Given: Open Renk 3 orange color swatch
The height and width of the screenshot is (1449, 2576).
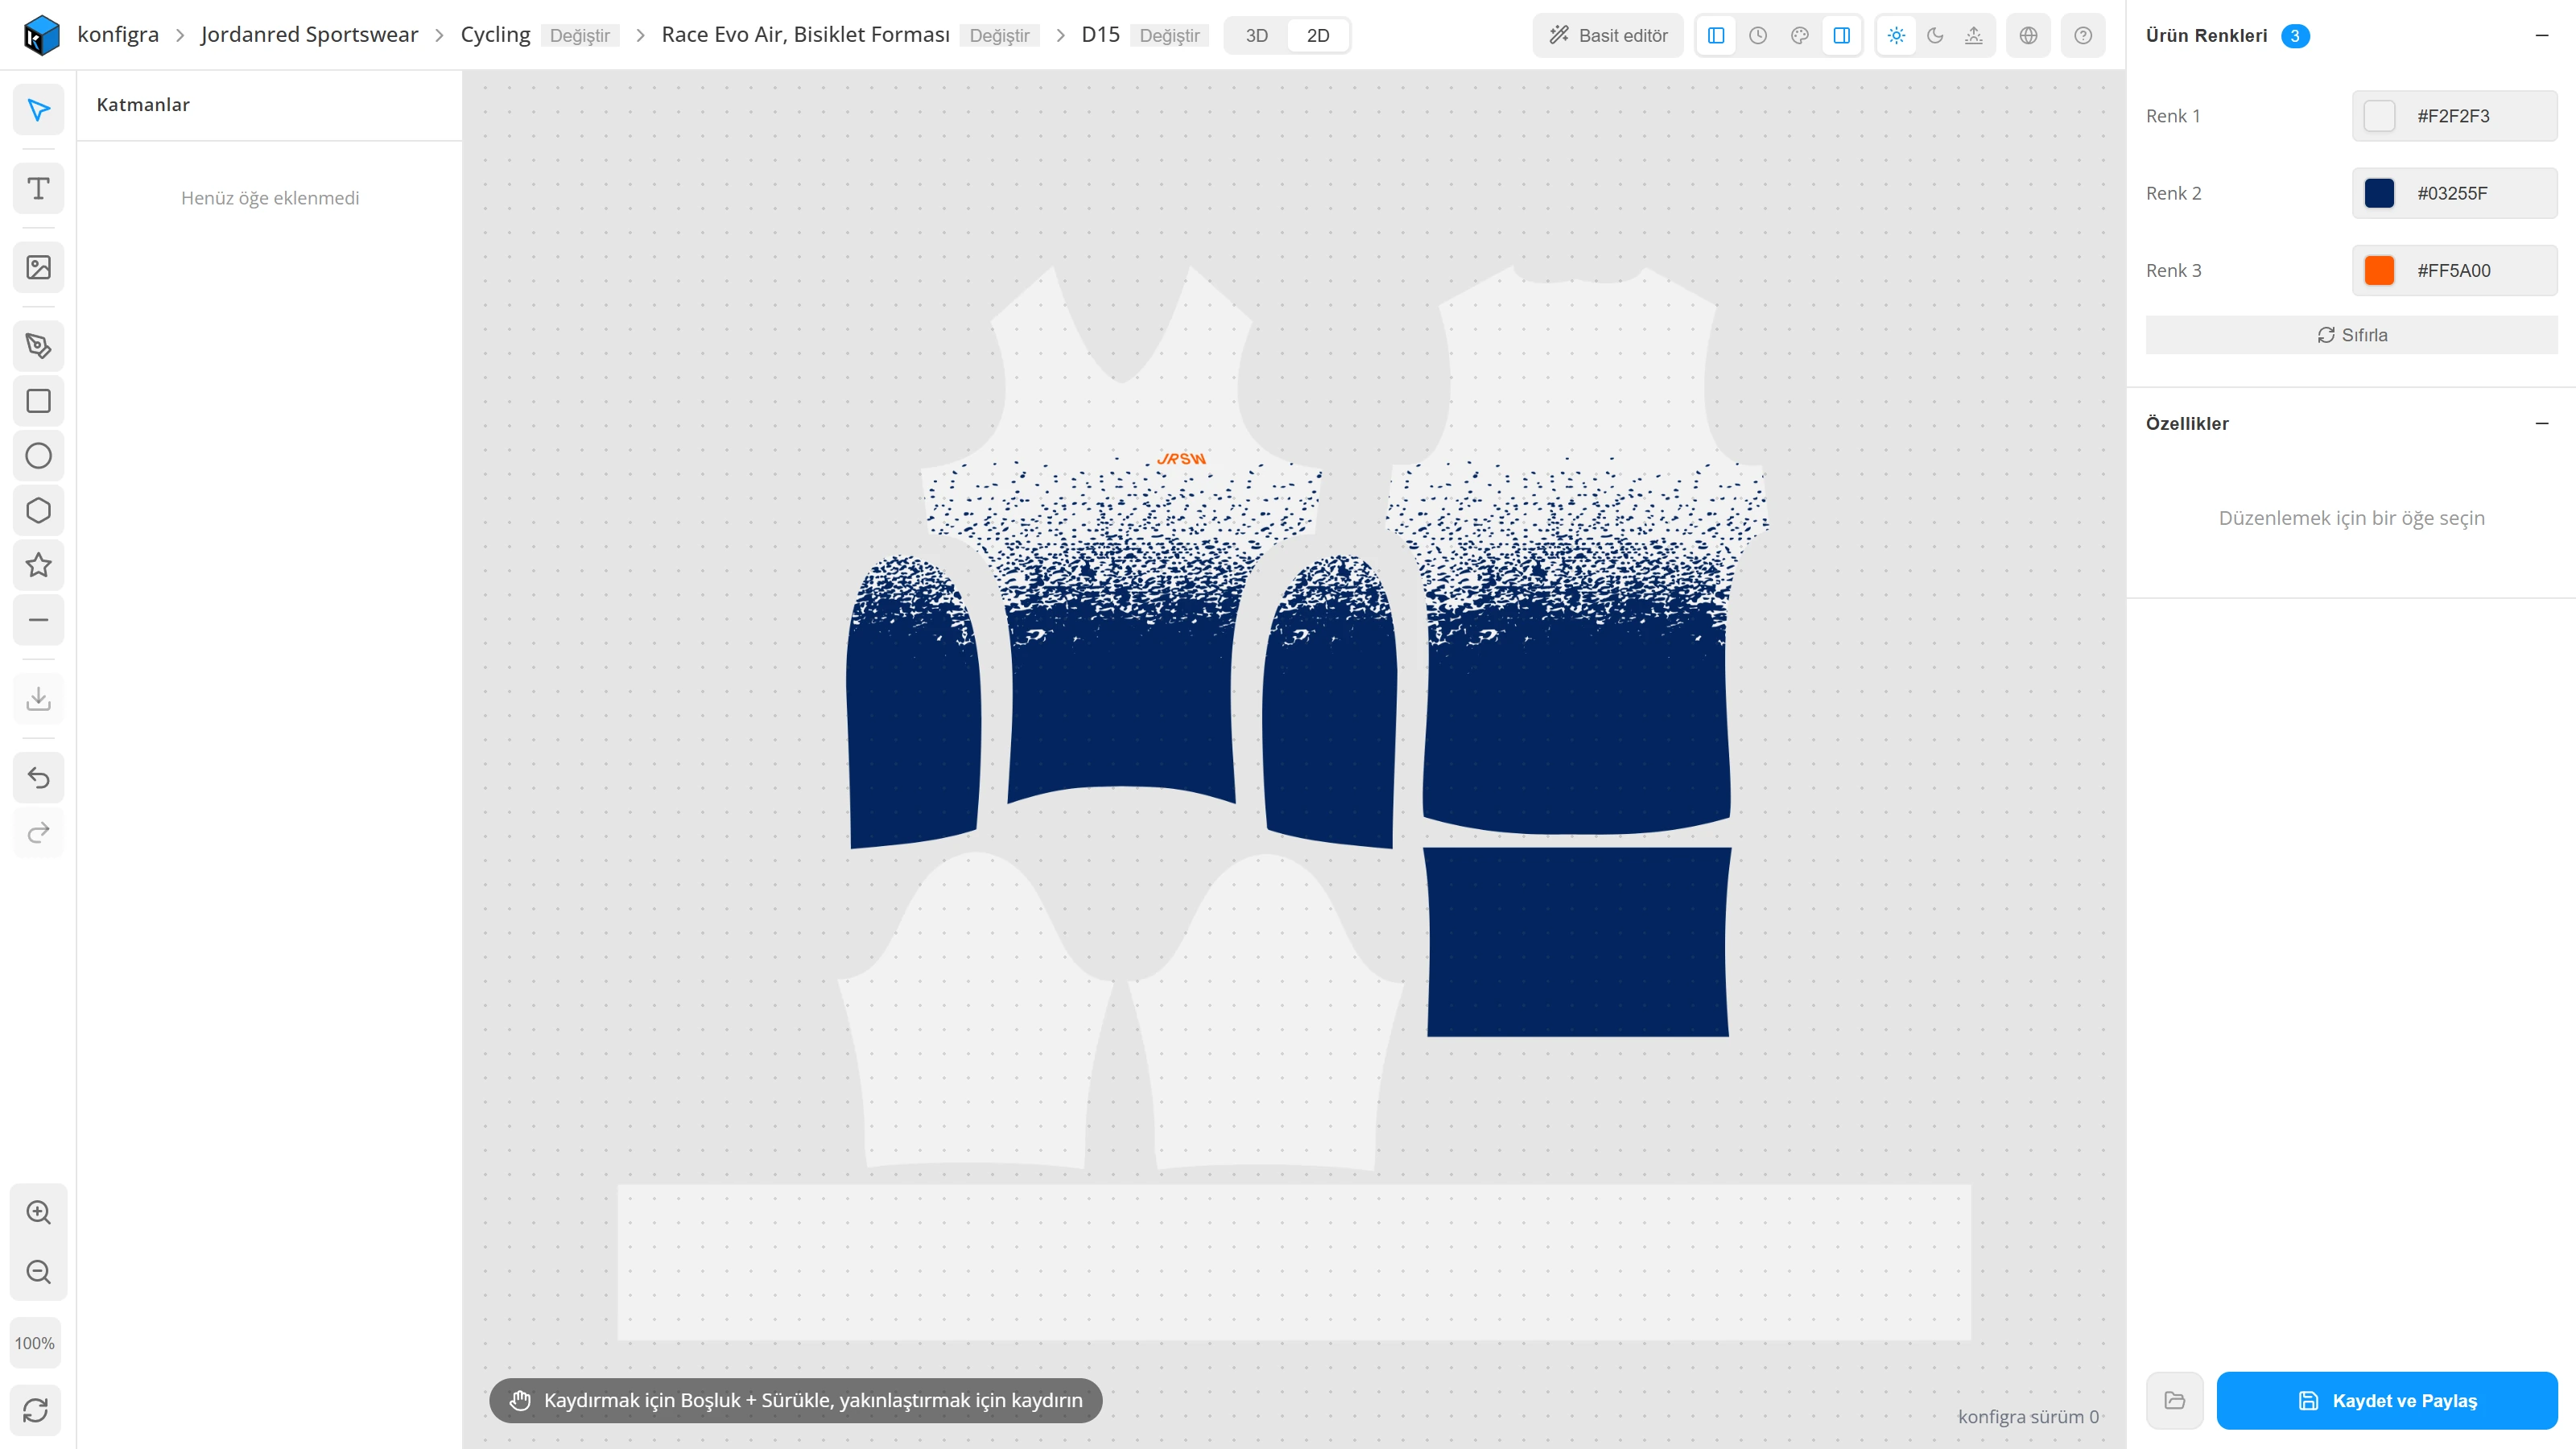Looking at the screenshot, I should coord(2379,270).
